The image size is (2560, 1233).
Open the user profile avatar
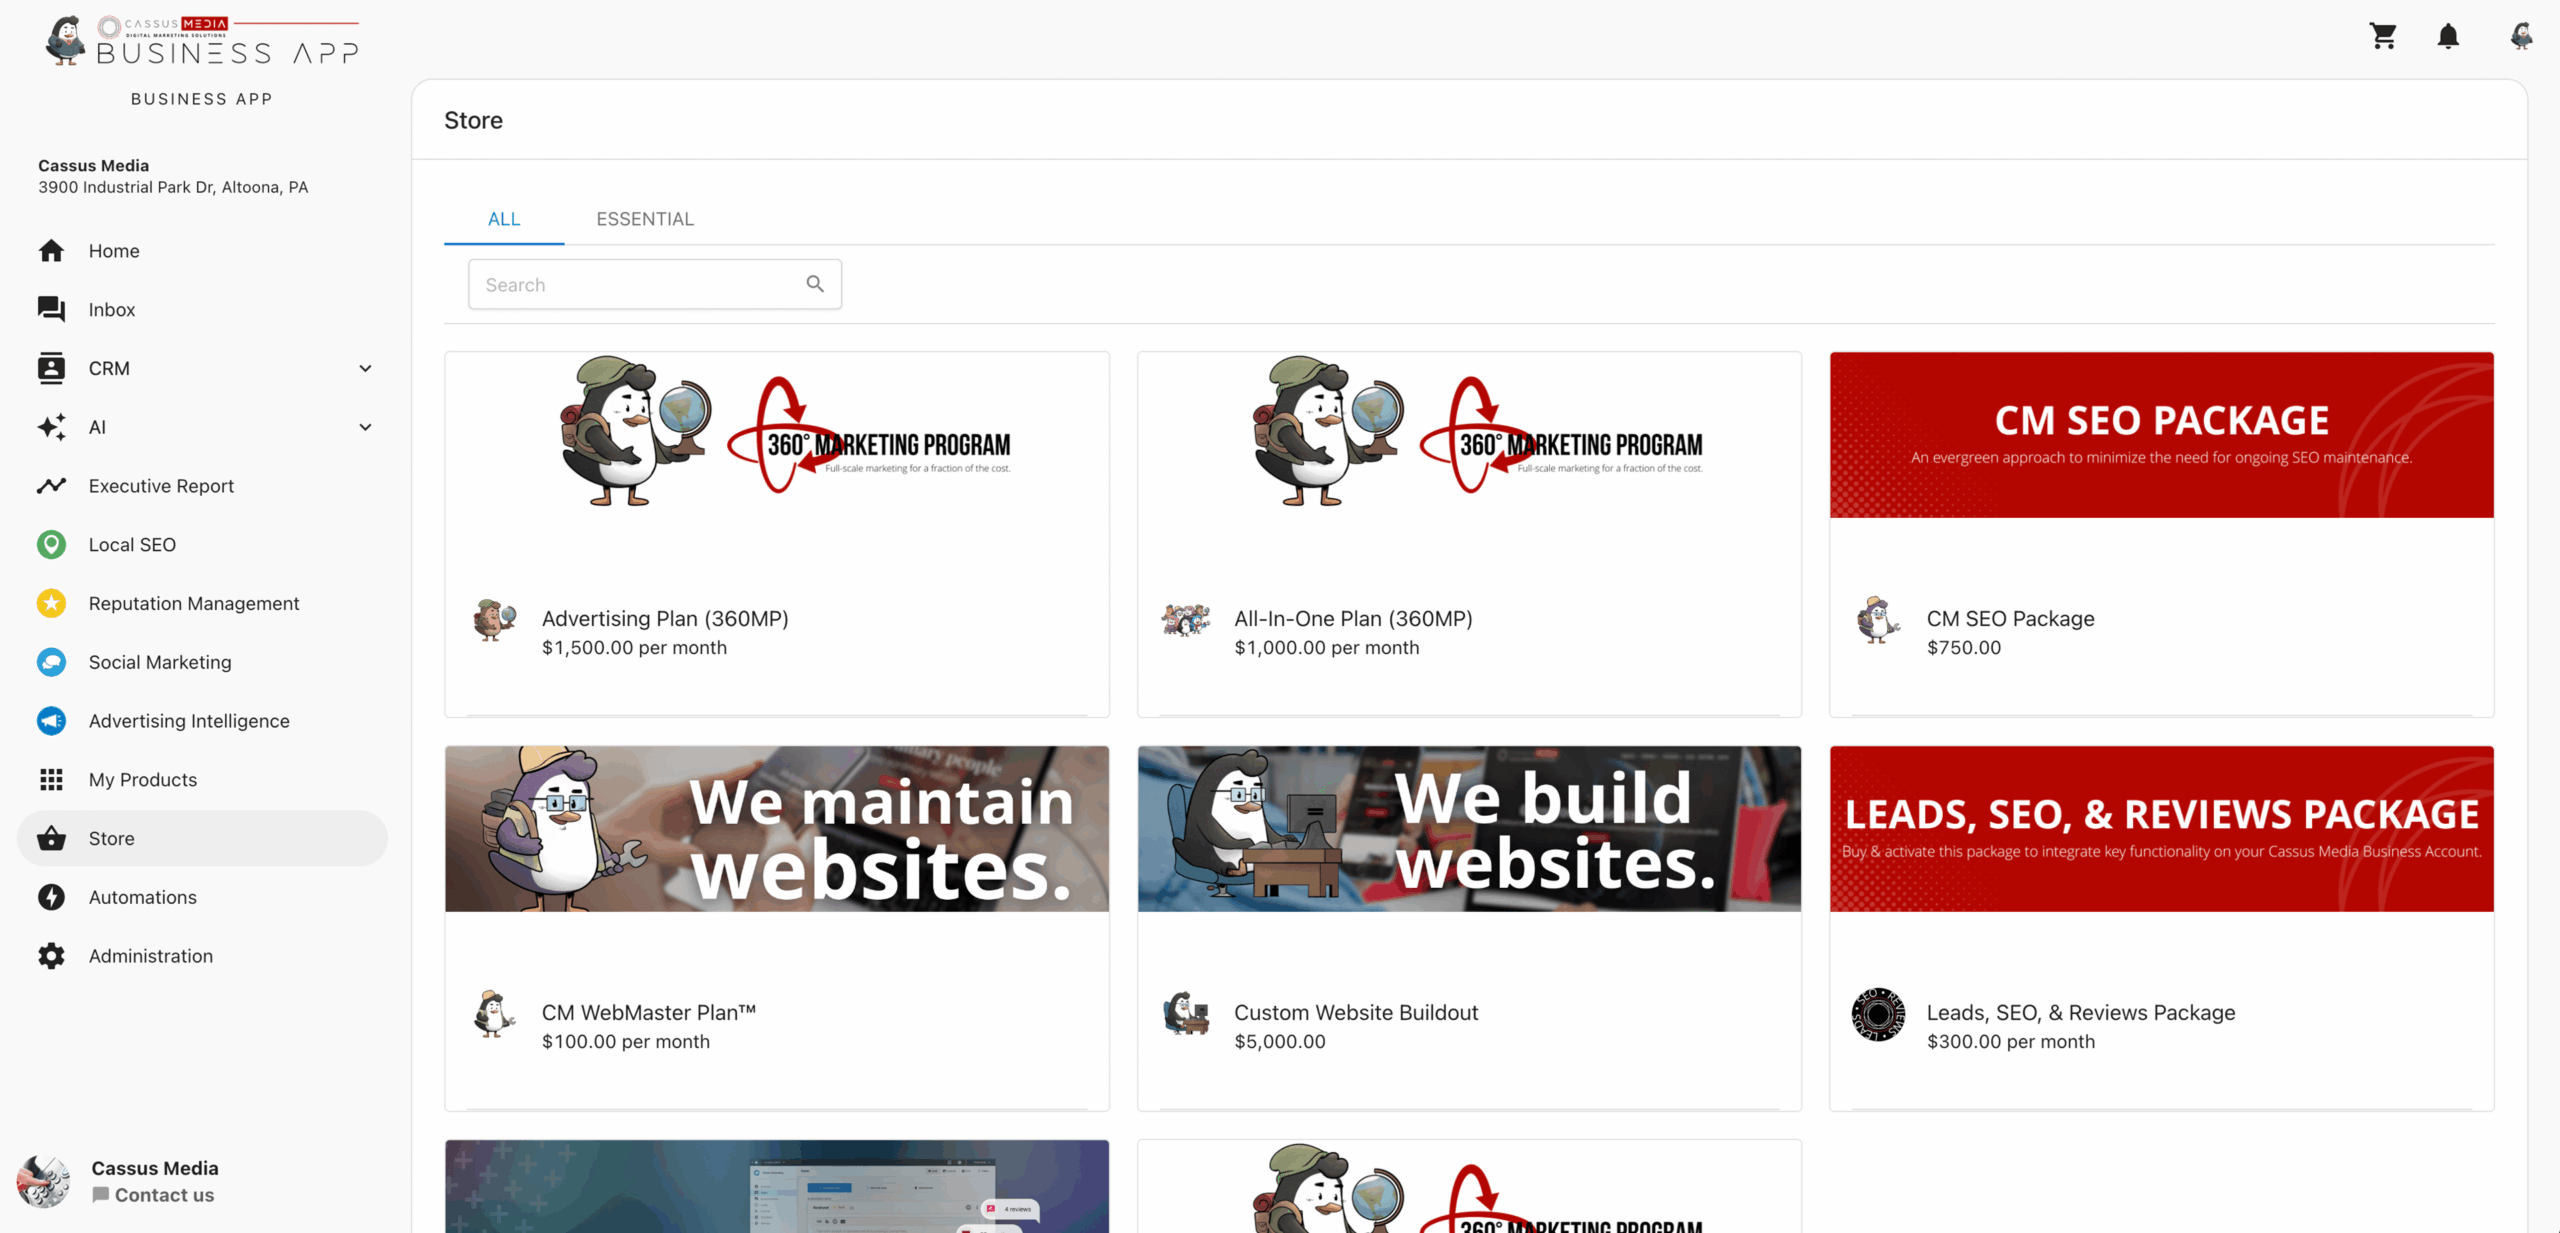click(x=2521, y=37)
